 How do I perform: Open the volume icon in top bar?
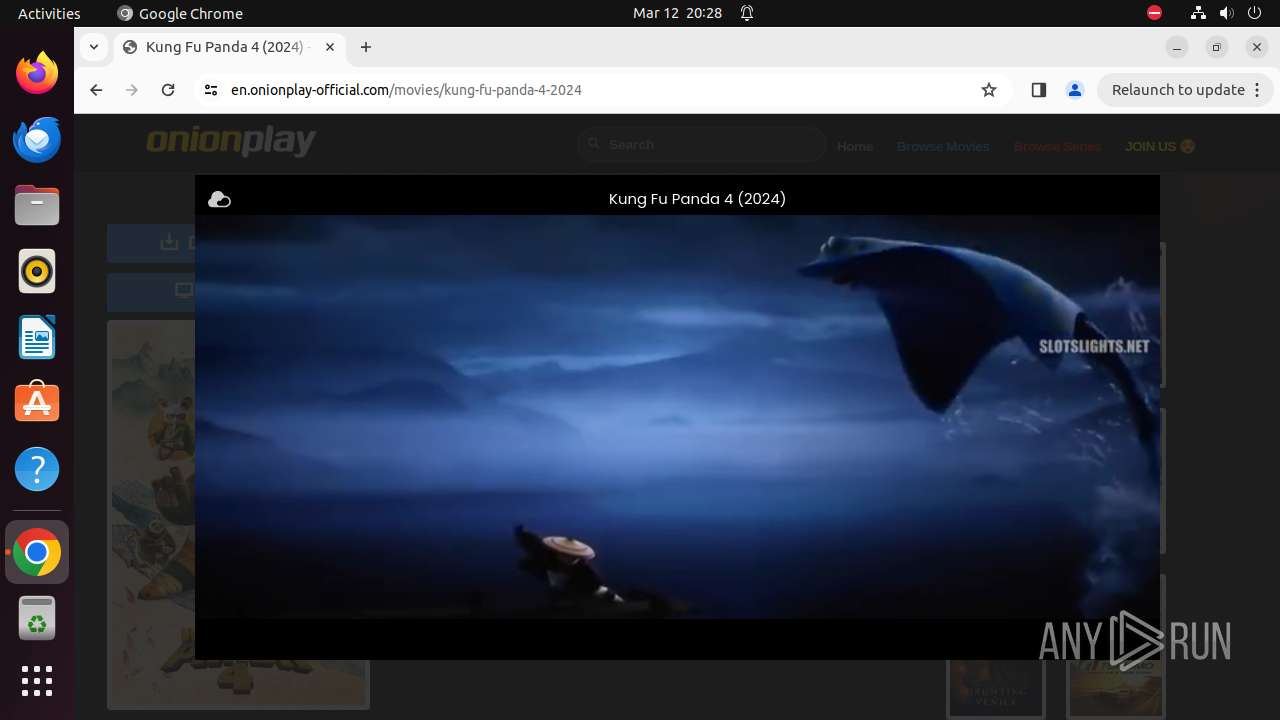pyautogui.click(x=1226, y=13)
